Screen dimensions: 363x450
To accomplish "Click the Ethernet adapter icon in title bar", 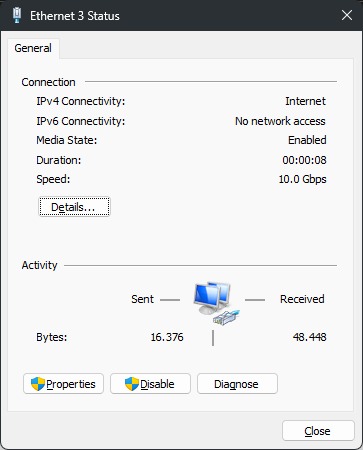I will click(x=17, y=16).
